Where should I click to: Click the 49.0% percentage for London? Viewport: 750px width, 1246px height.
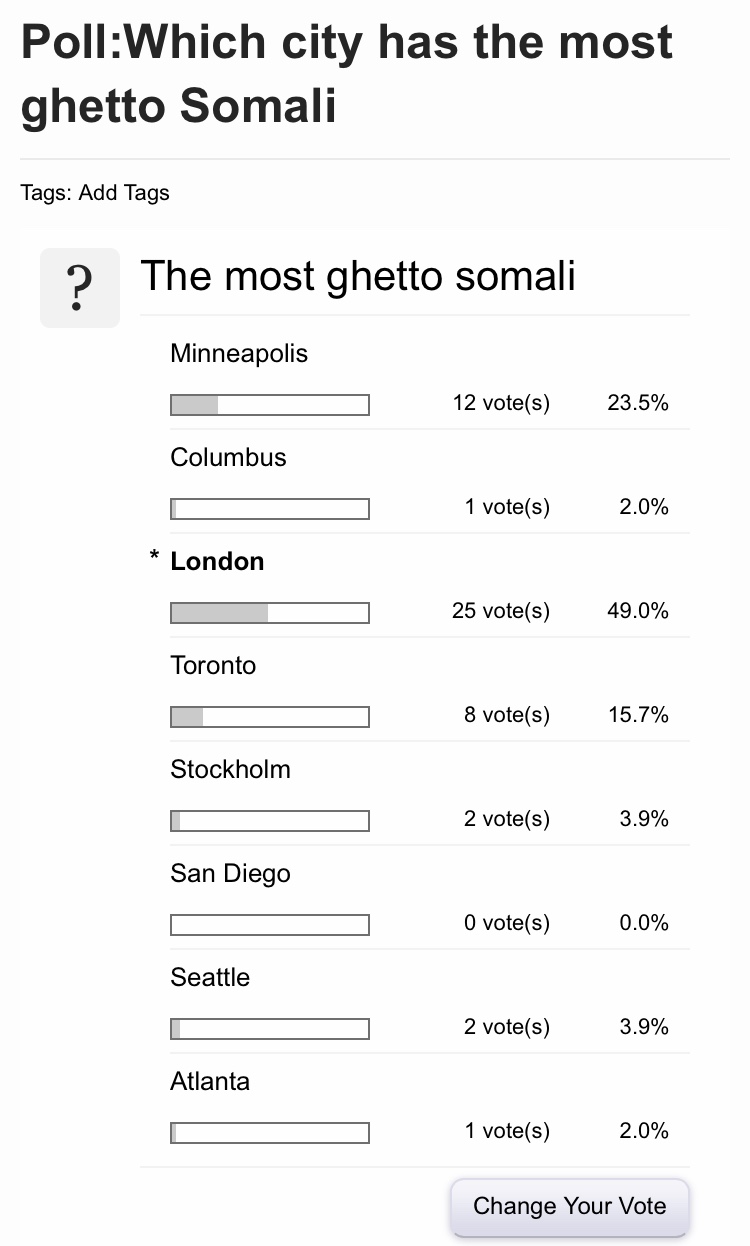point(638,611)
